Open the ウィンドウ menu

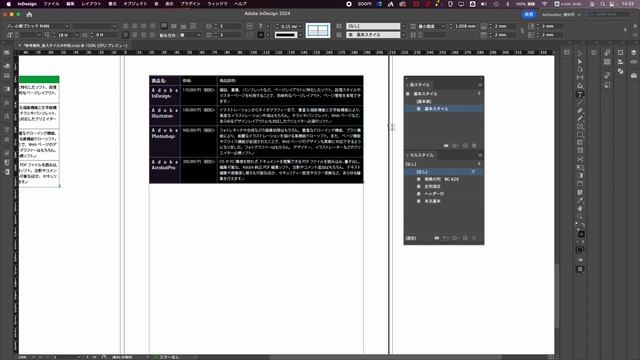point(218,4)
